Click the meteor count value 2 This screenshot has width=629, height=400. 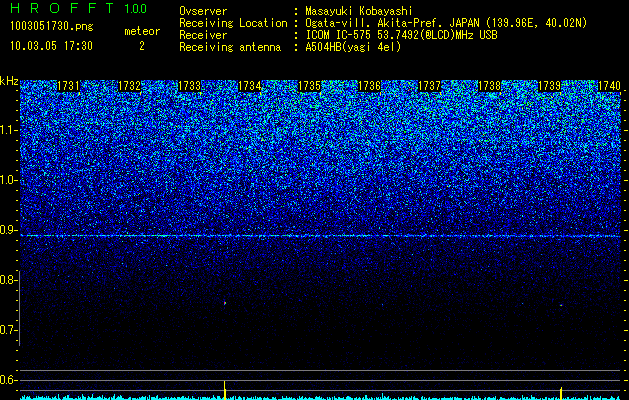click(142, 46)
